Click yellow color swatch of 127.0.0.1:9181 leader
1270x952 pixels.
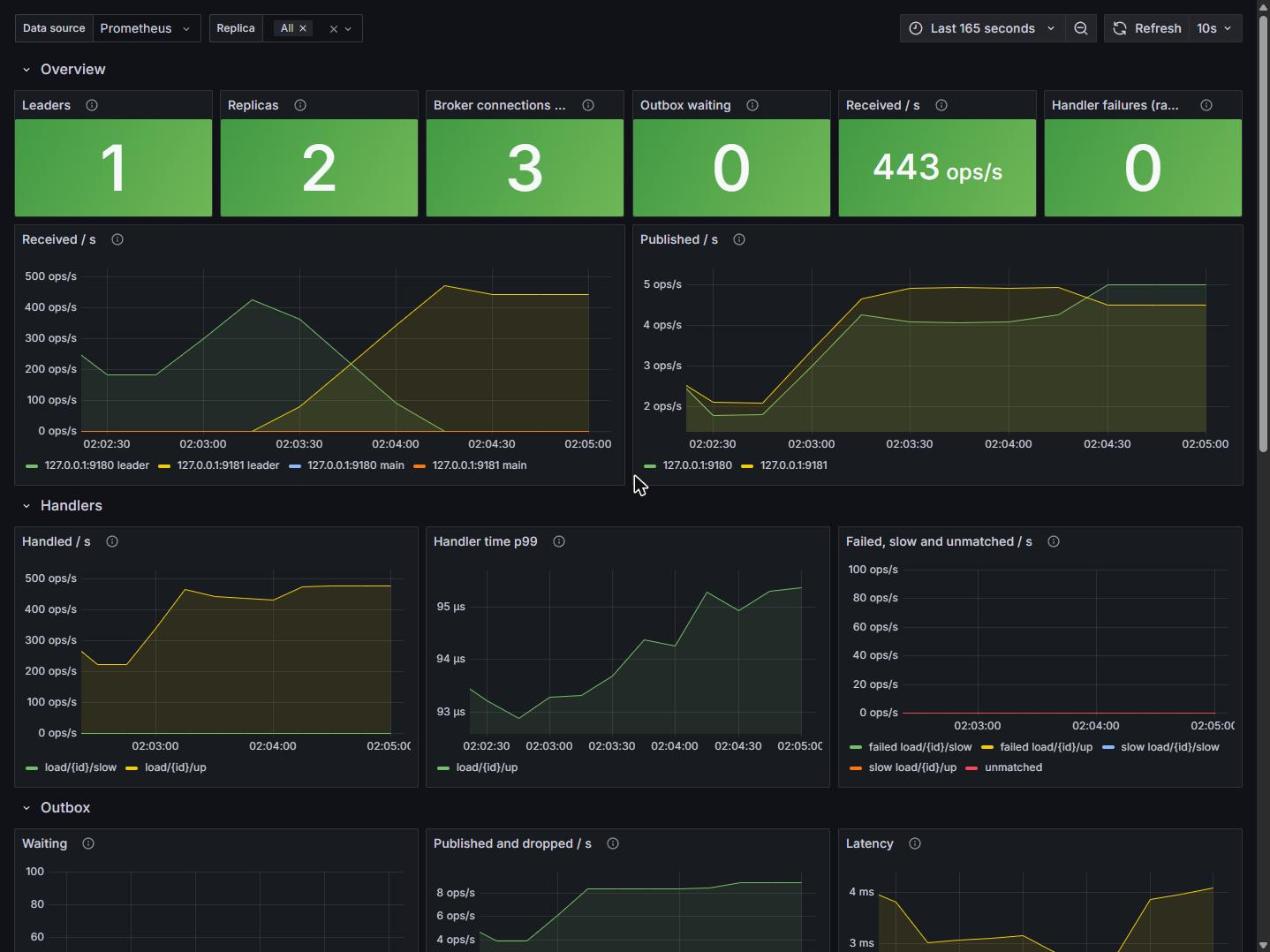click(165, 466)
